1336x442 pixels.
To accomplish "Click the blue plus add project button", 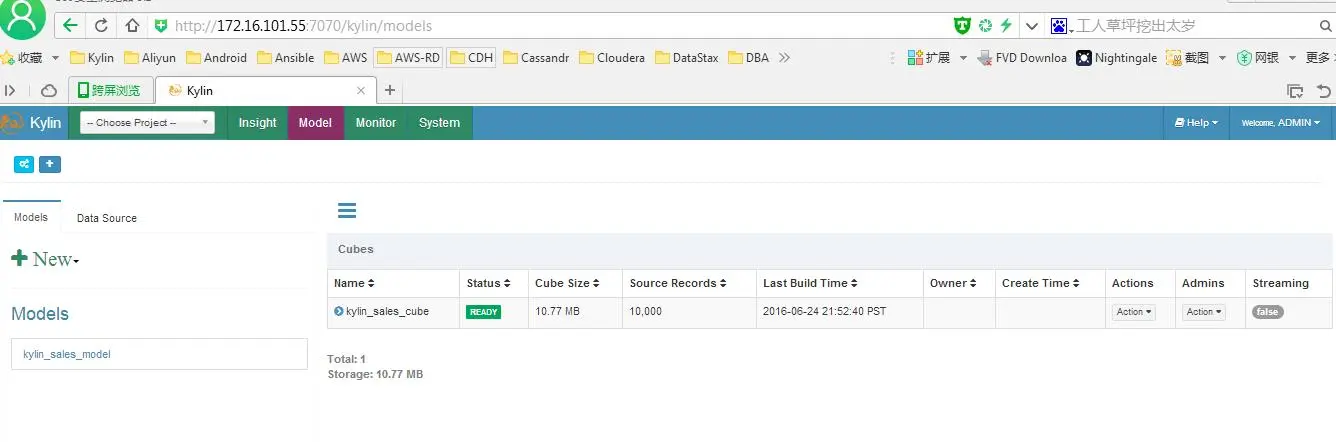I will (x=50, y=164).
